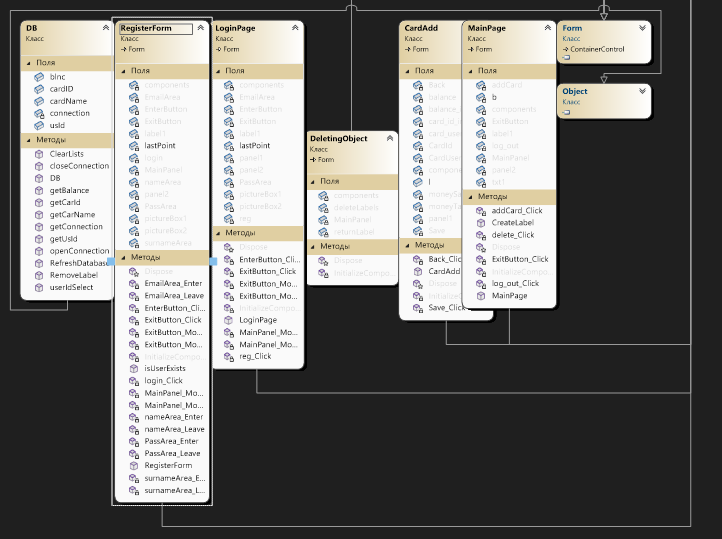
Task: Select the RemoveLabel method icon
Action: pos(39,275)
